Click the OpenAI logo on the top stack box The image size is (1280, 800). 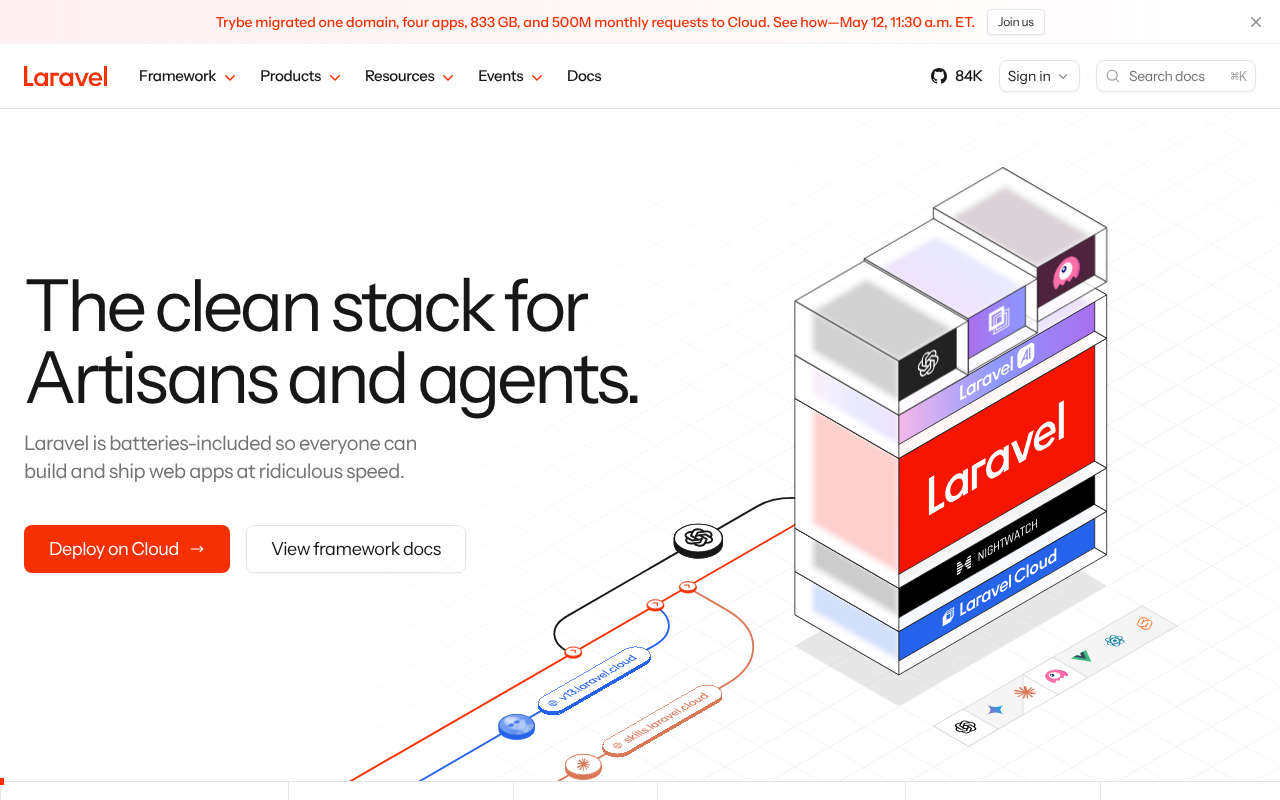[x=927, y=362]
